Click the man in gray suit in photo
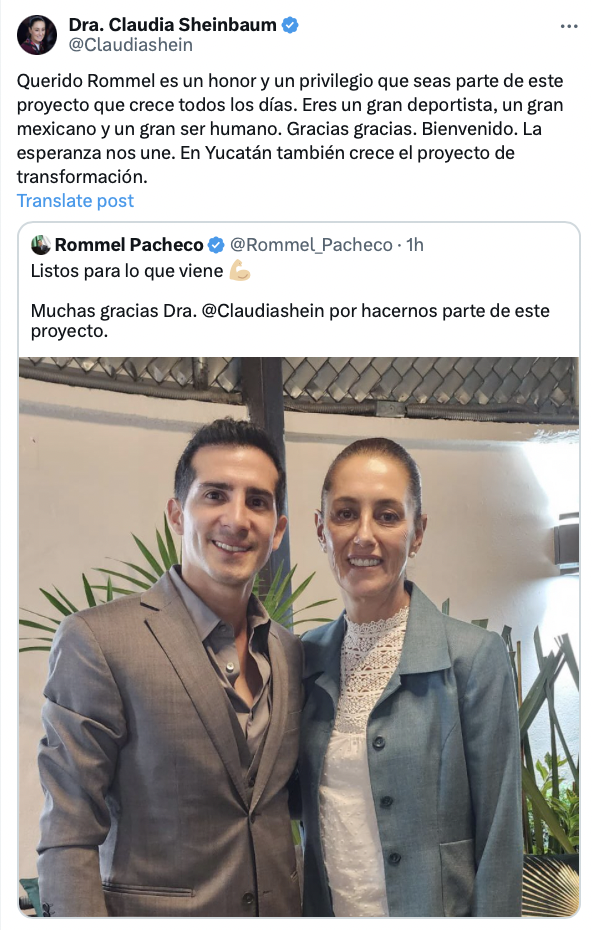592x930 pixels. point(172,667)
